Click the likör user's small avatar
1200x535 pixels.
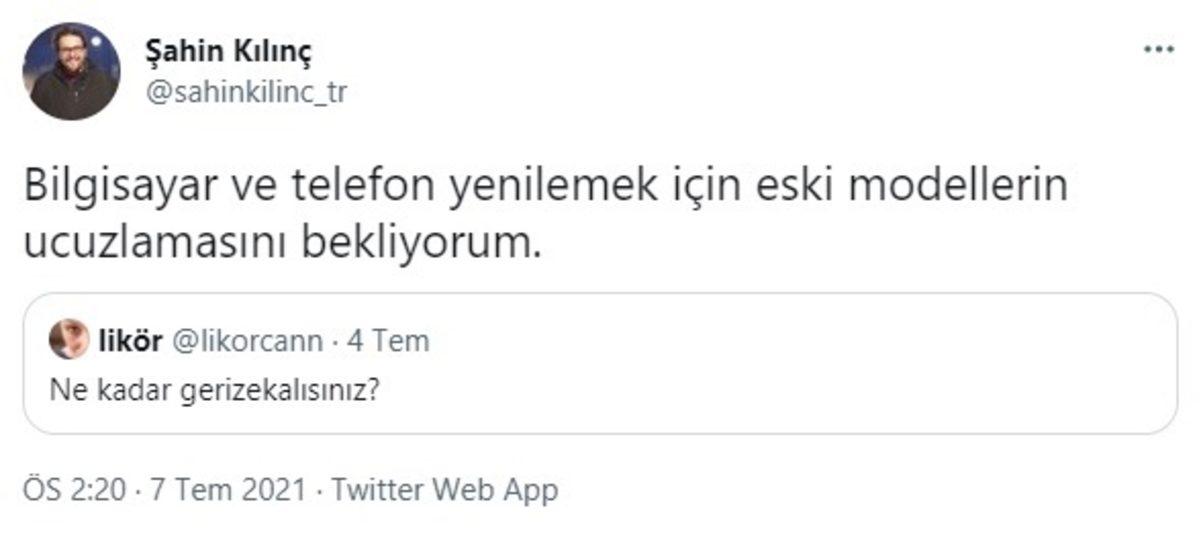click(68, 340)
